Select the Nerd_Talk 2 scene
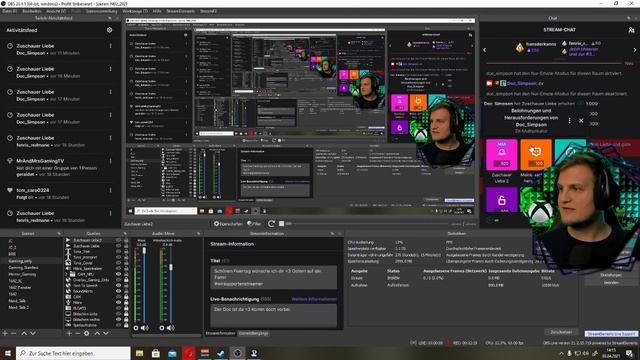This screenshot has height=360, width=640. click(x=19, y=307)
